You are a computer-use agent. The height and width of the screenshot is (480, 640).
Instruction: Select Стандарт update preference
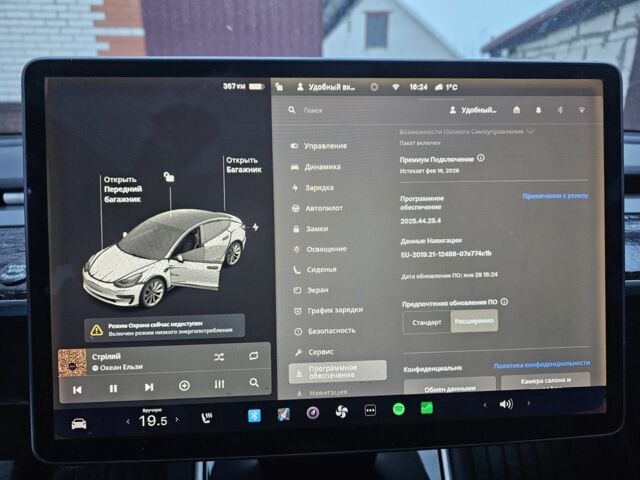(427, 322)
